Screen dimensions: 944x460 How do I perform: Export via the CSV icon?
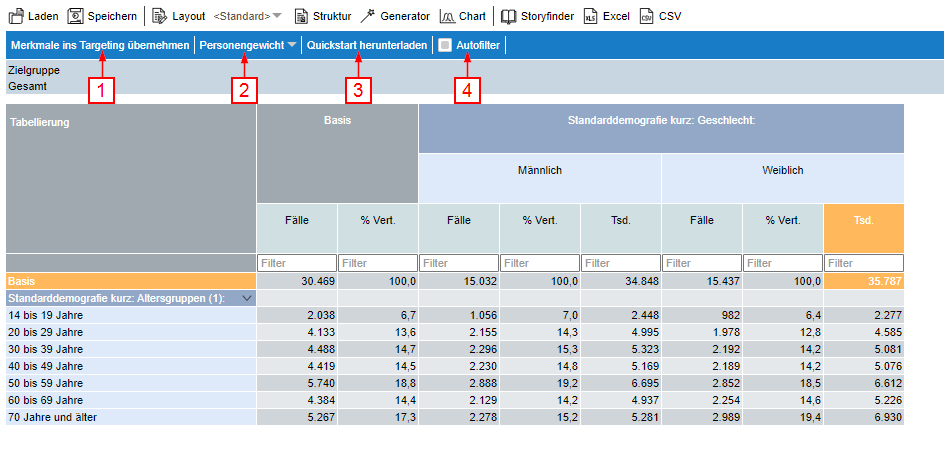[x=647, y=16]
